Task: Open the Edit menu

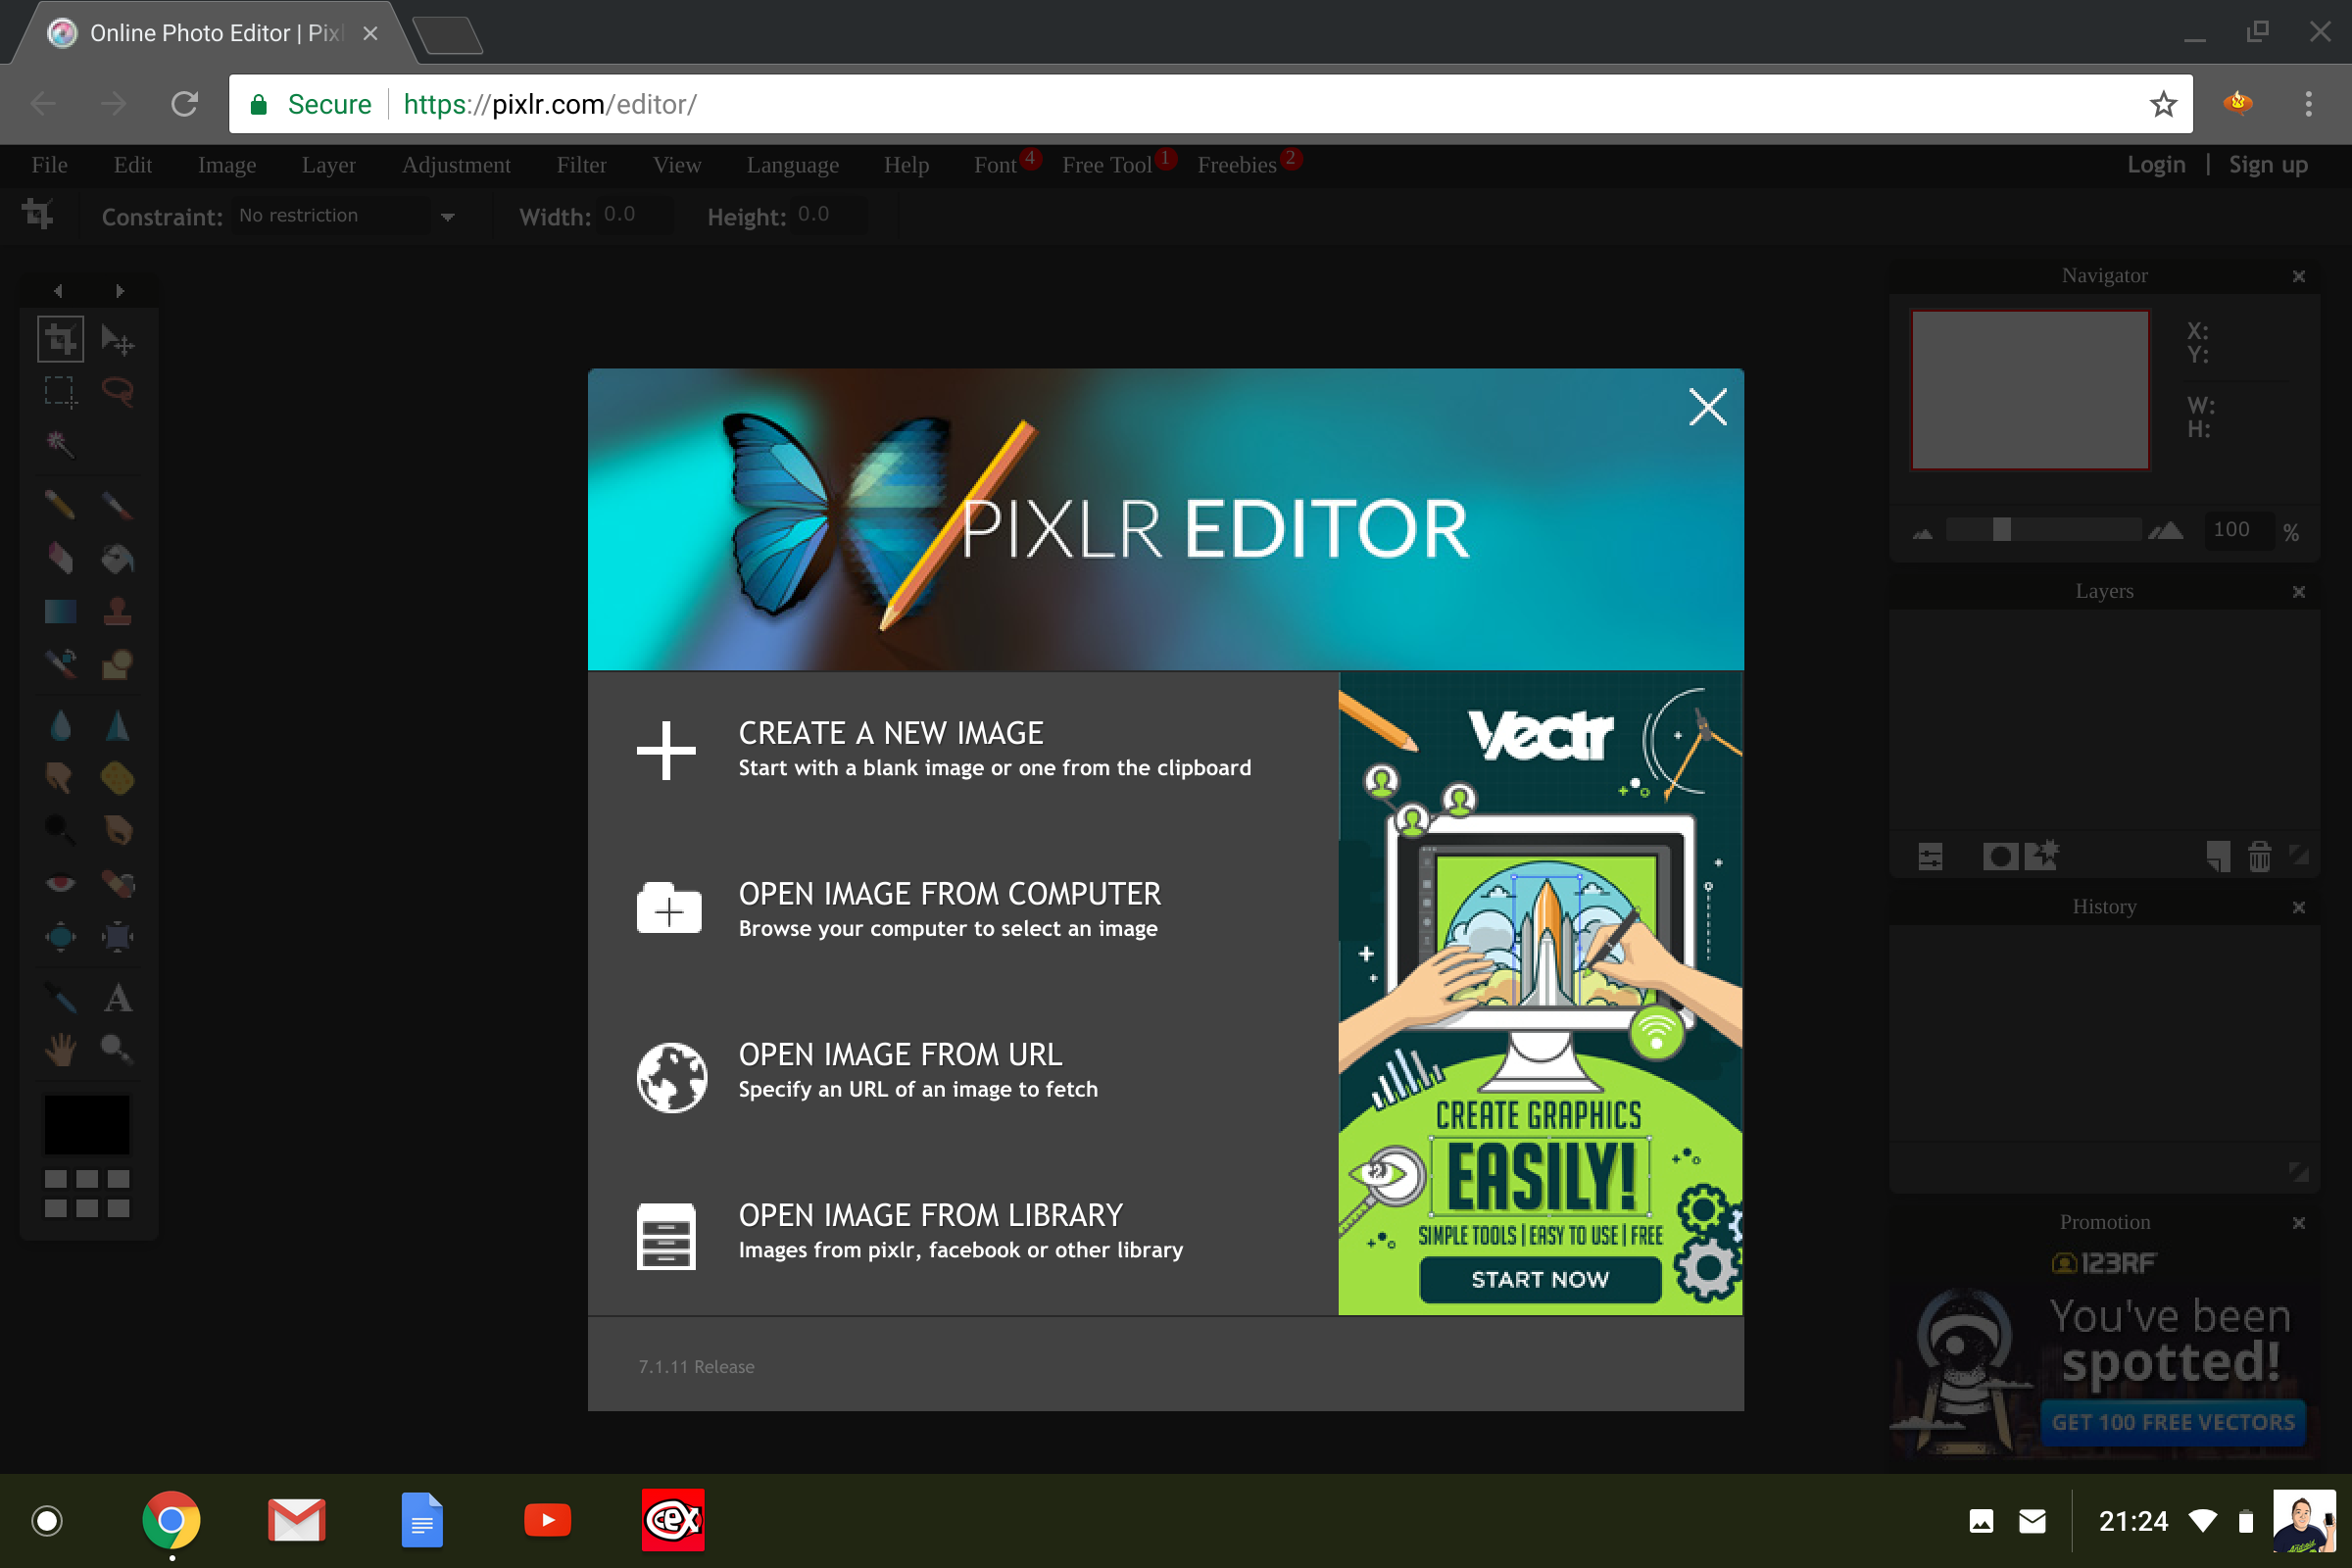Action: (133, 165)
